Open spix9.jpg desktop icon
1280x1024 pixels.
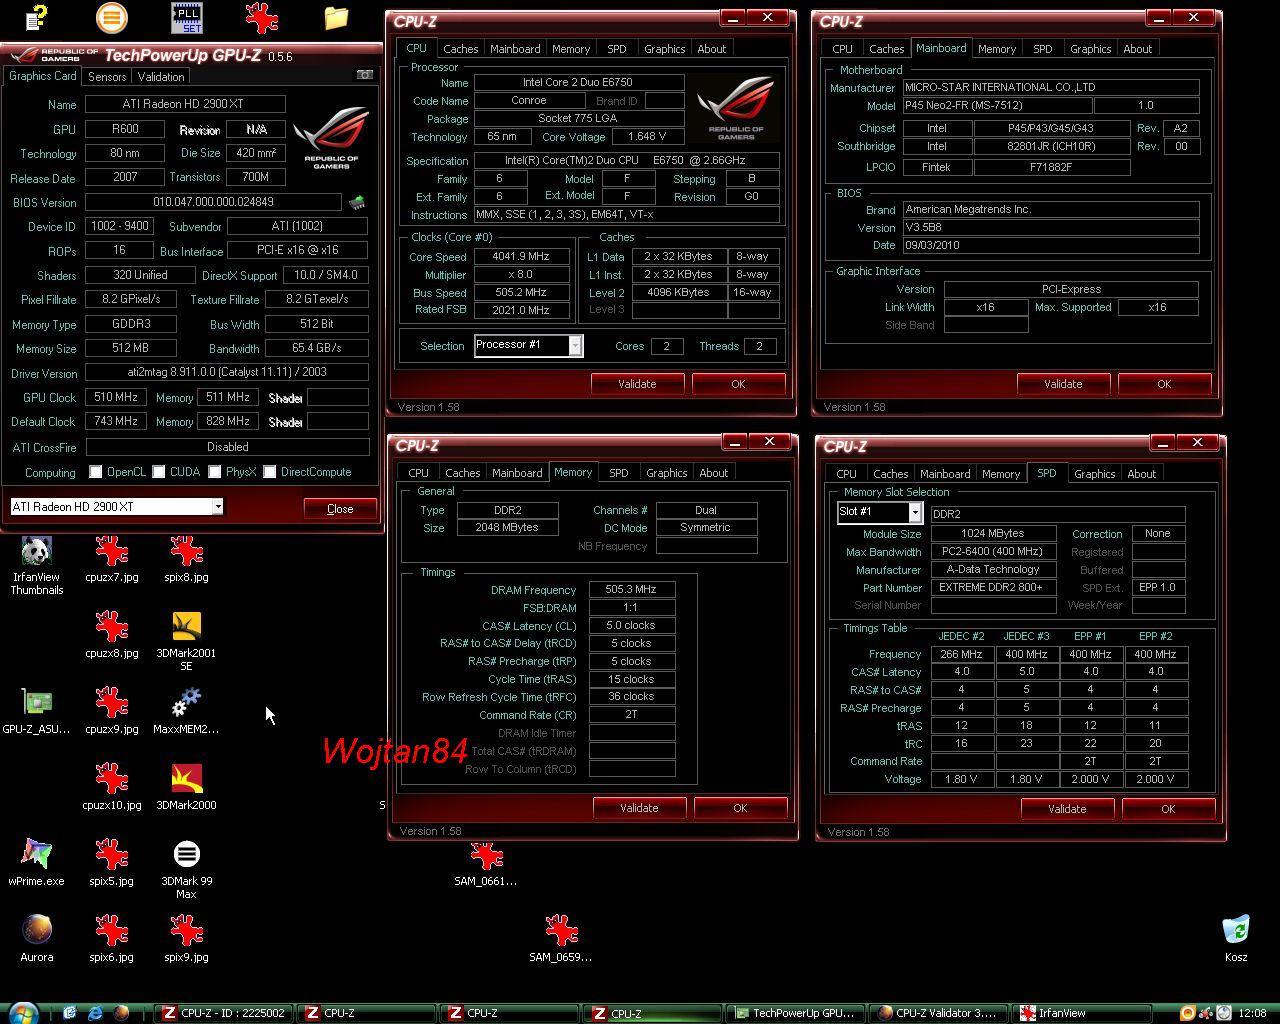tap(186, 939)
